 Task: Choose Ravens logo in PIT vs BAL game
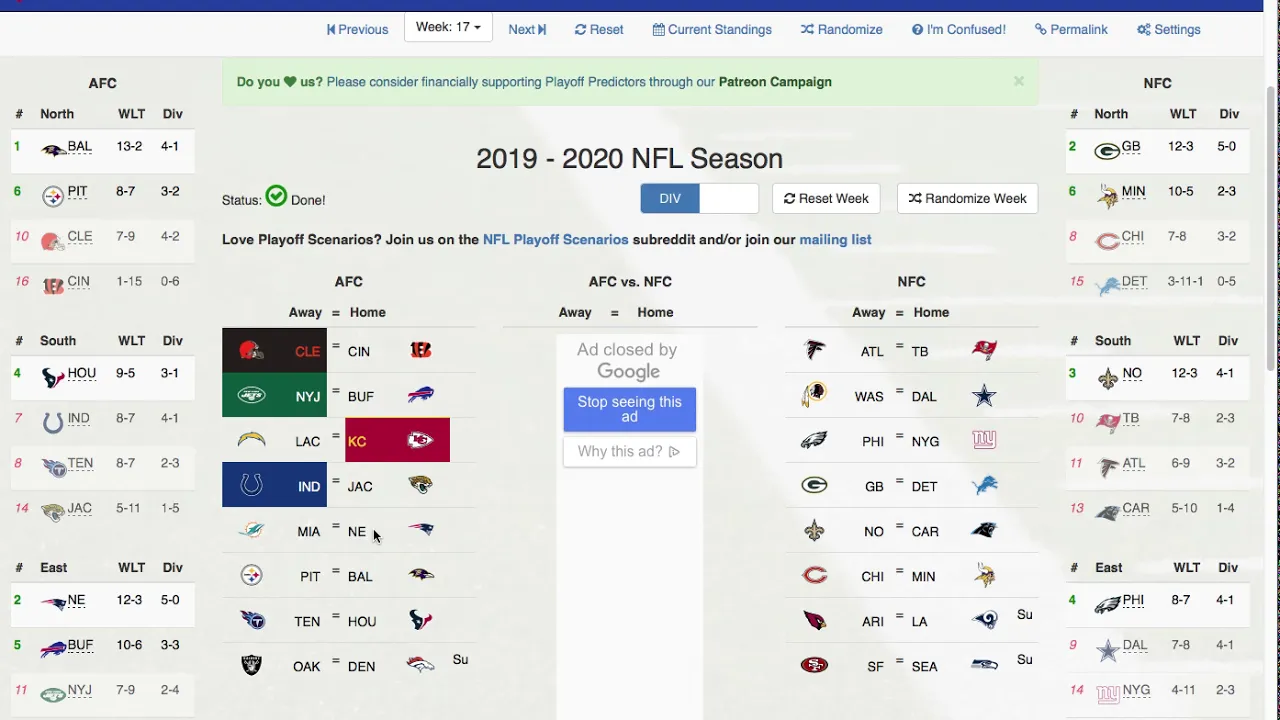click(x=421, y=575)
